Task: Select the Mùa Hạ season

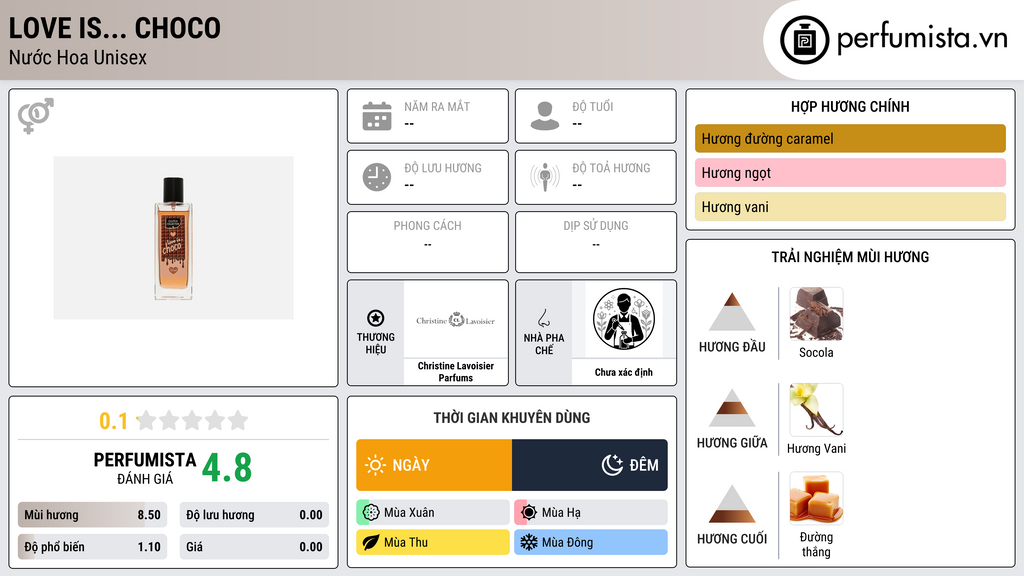Action: pos(591,513)
